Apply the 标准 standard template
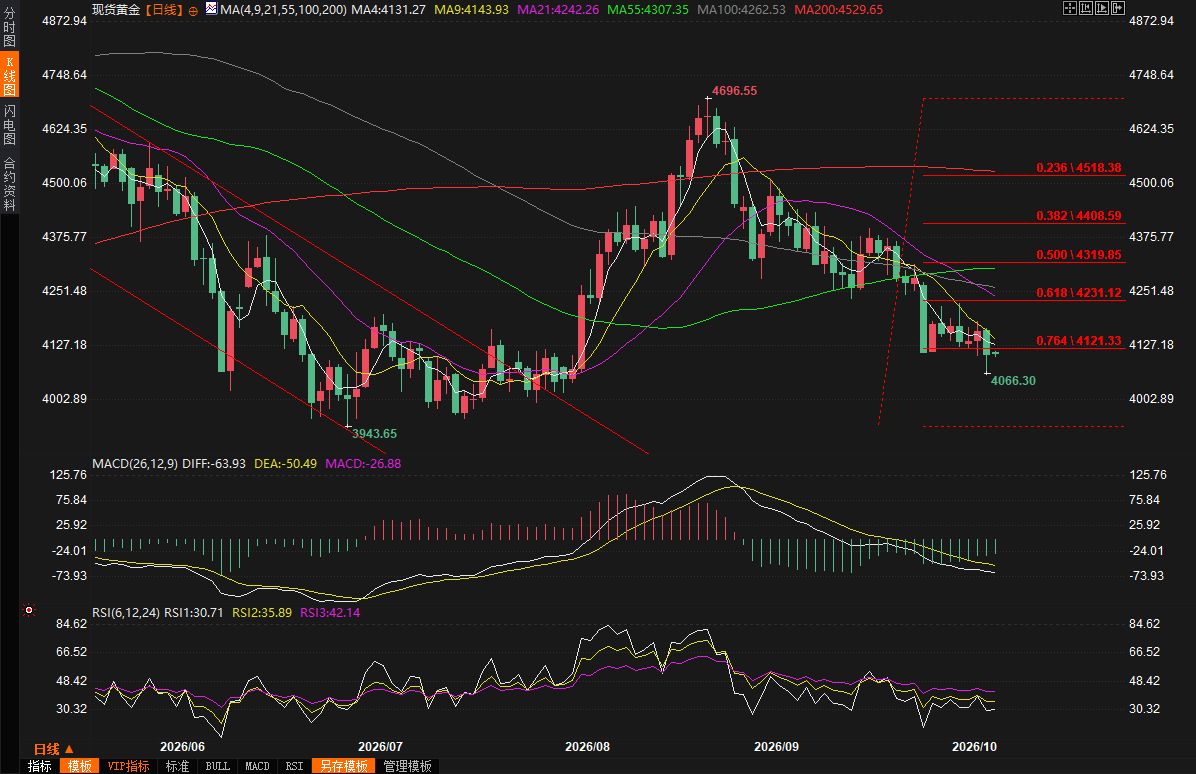 tap(177, 766)
